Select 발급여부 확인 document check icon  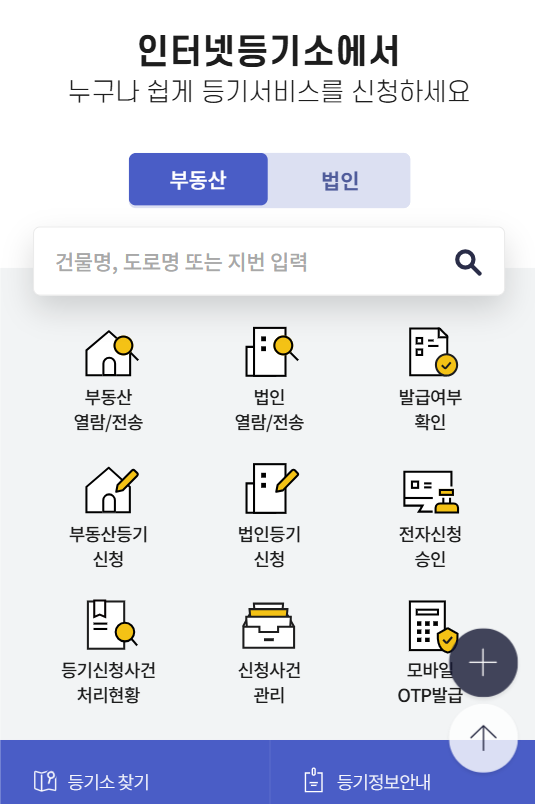tap(433, 352)
